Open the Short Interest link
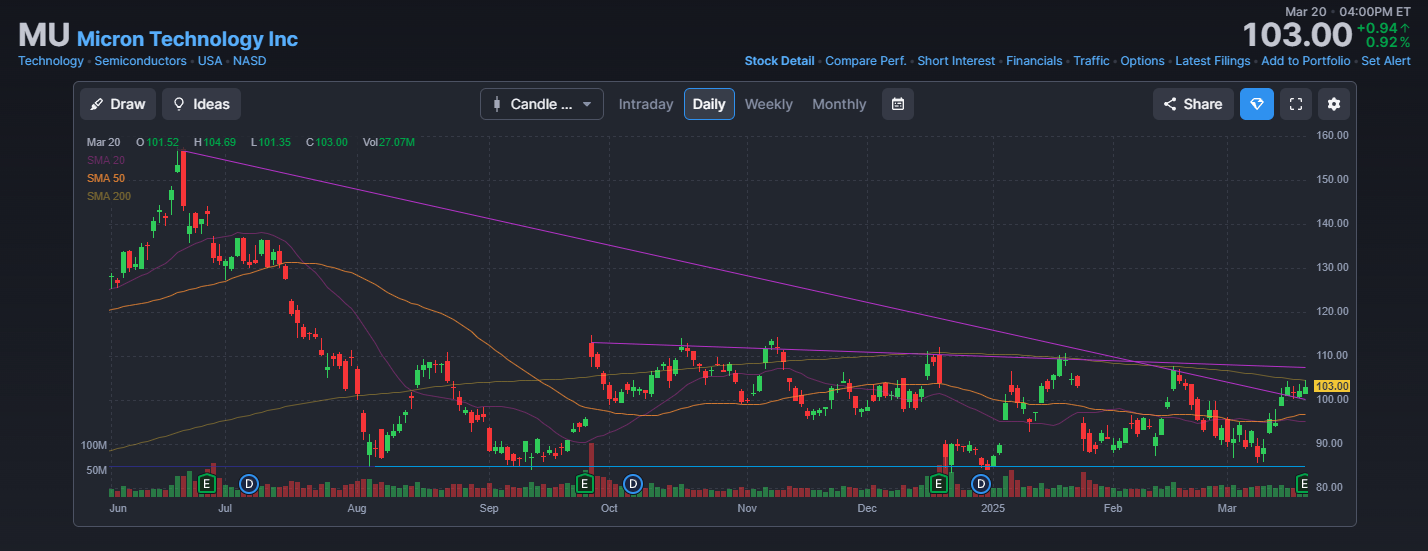1428x551 pixels. (956, 61)
